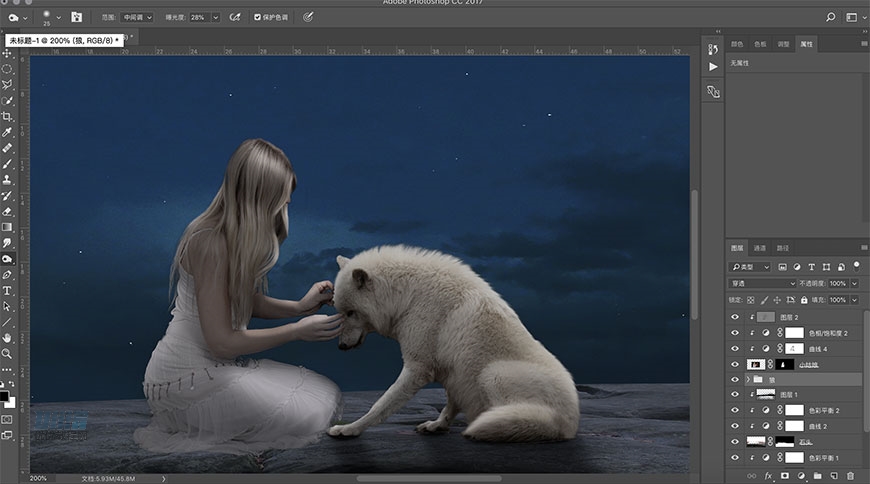Select the Horizontal Type tool
The height and width of the screenshot is (484, 870).
click(x=7, y=290)
